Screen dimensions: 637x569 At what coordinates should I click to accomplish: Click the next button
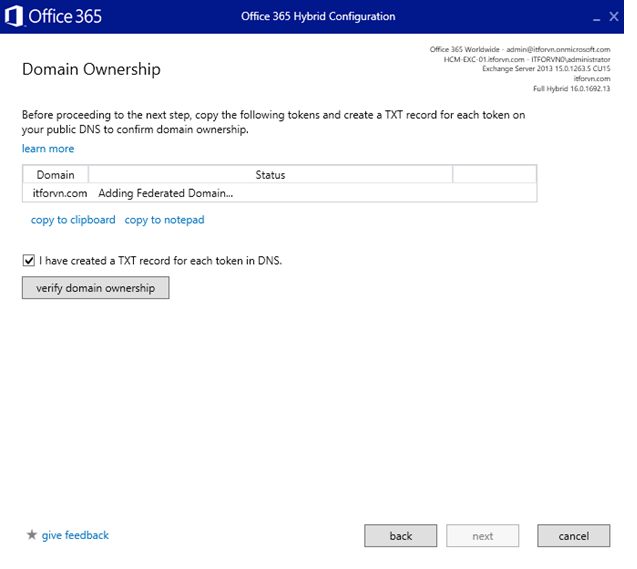[483, 536]
